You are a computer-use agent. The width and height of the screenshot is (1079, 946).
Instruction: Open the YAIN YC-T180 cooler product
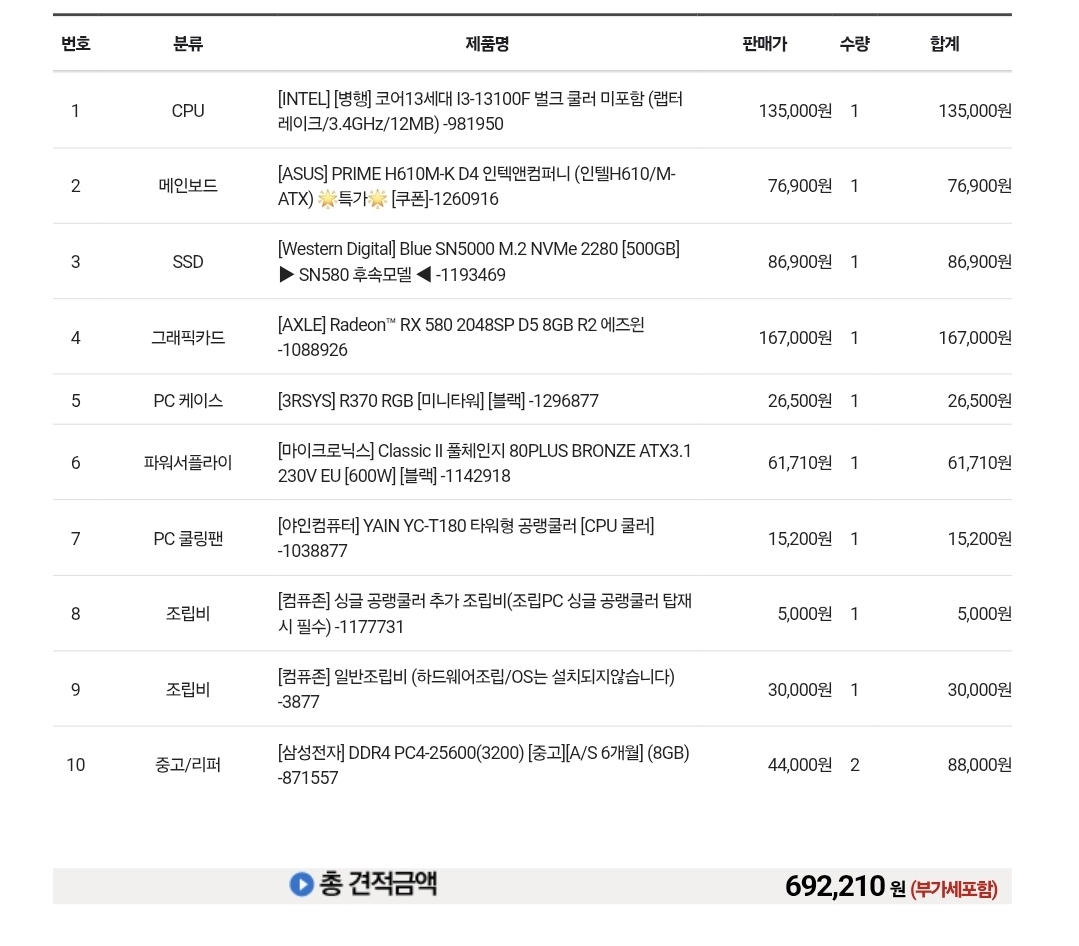466,538
